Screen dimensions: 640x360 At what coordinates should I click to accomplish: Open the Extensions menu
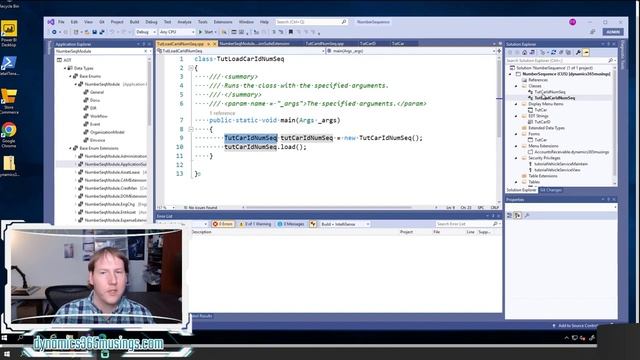click(x=223, y=22)
